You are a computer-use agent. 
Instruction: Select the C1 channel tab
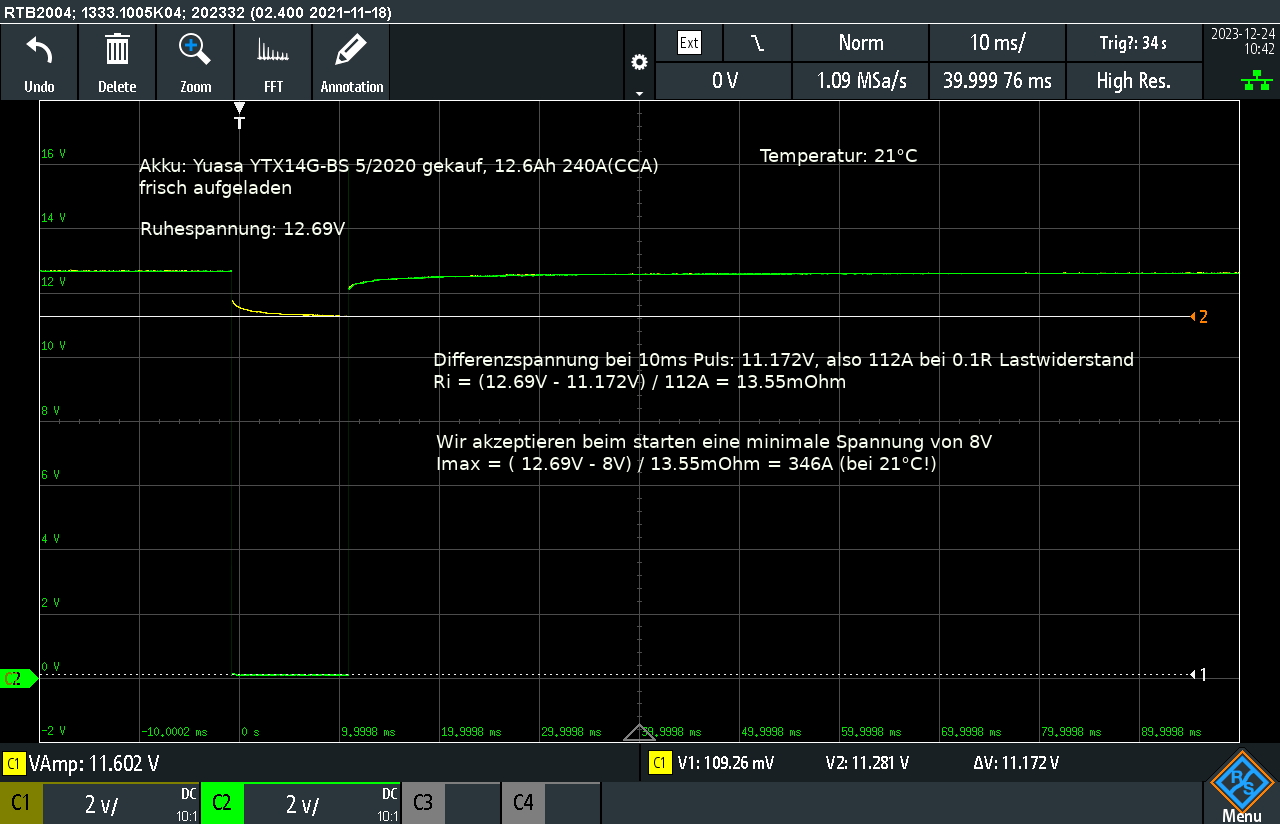pos(21,803)
